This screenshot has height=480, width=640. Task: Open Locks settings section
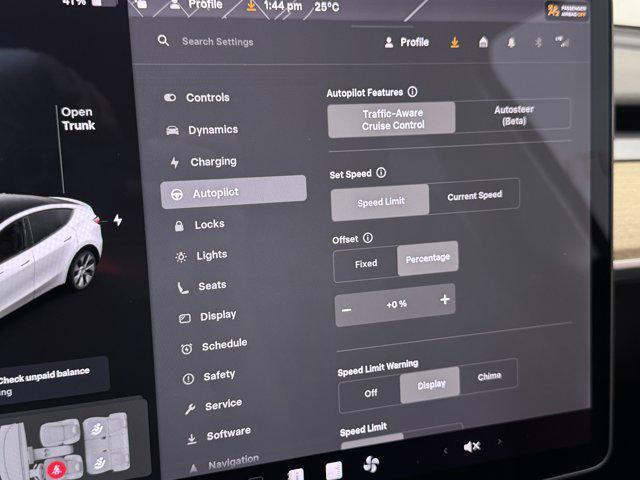[209, 225]
